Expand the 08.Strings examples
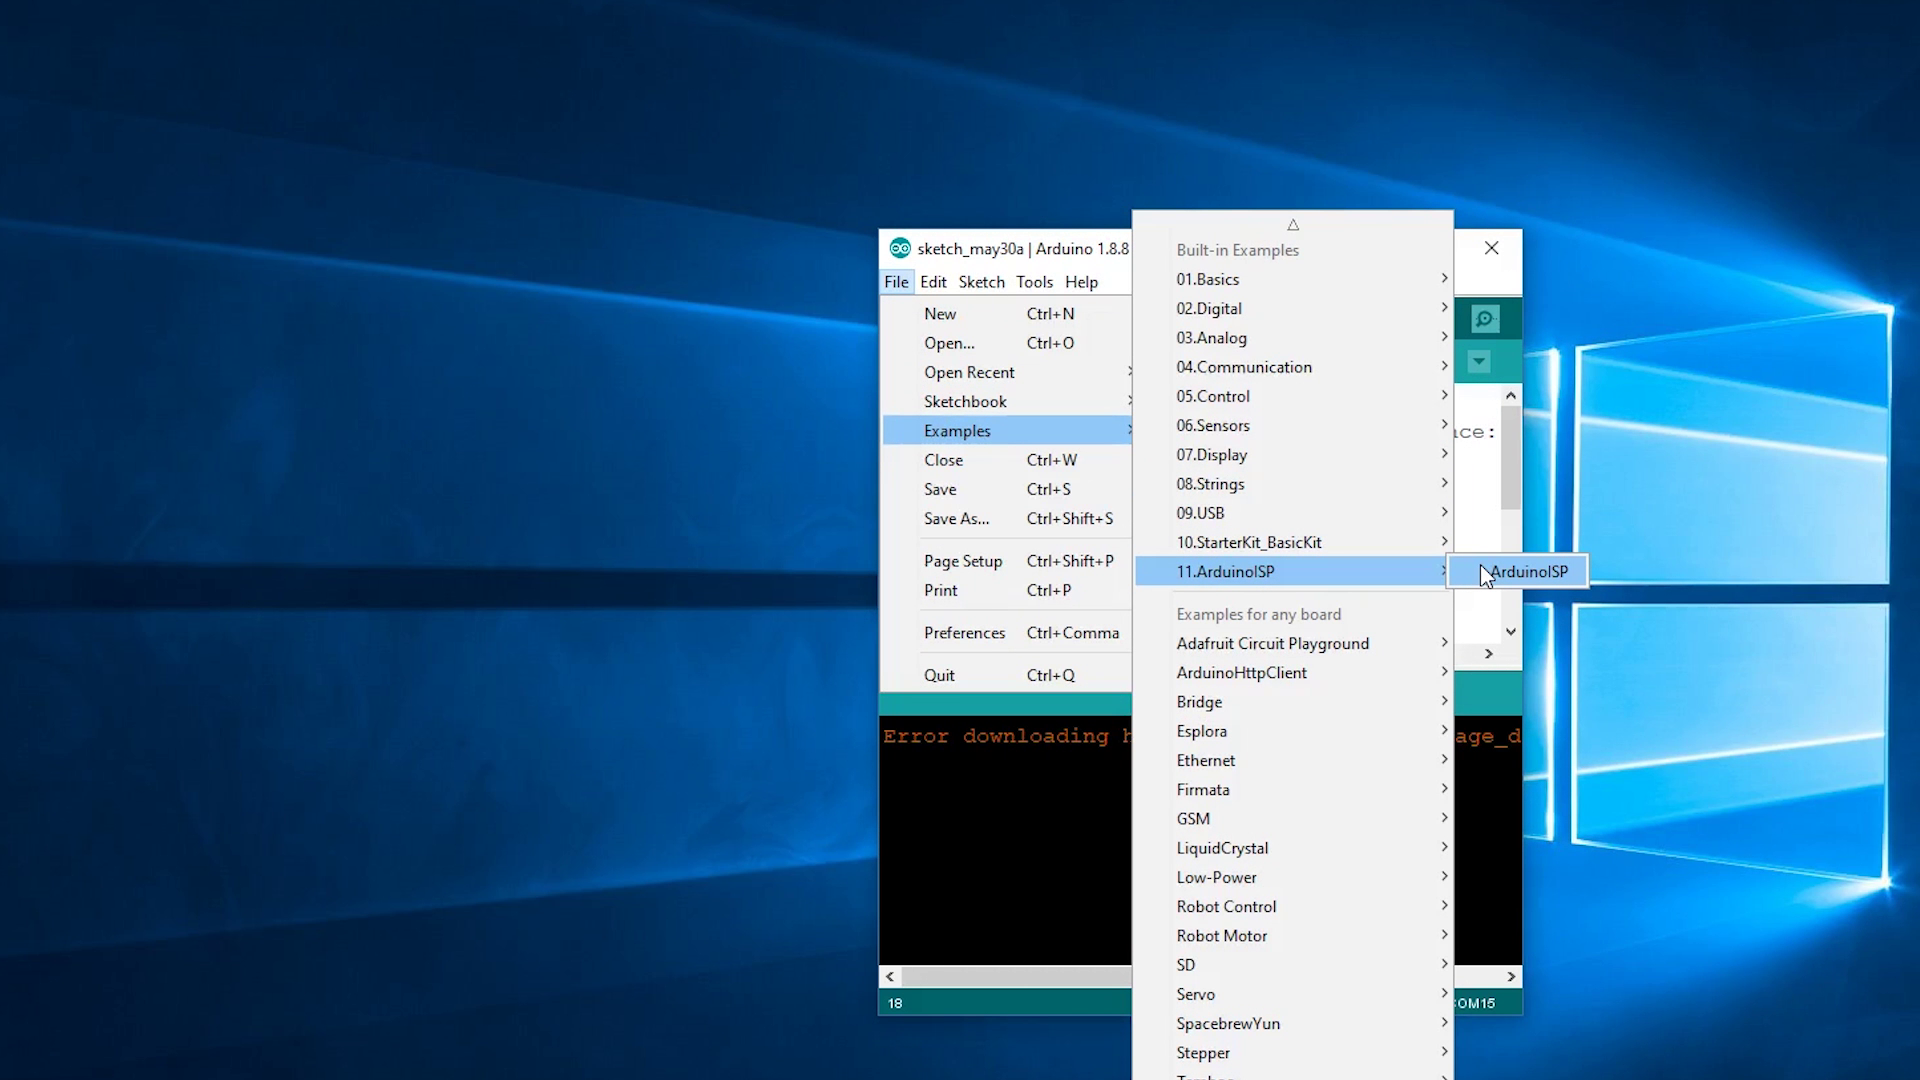This screenshot has width=1920, height=1080. coord(1293,484)
